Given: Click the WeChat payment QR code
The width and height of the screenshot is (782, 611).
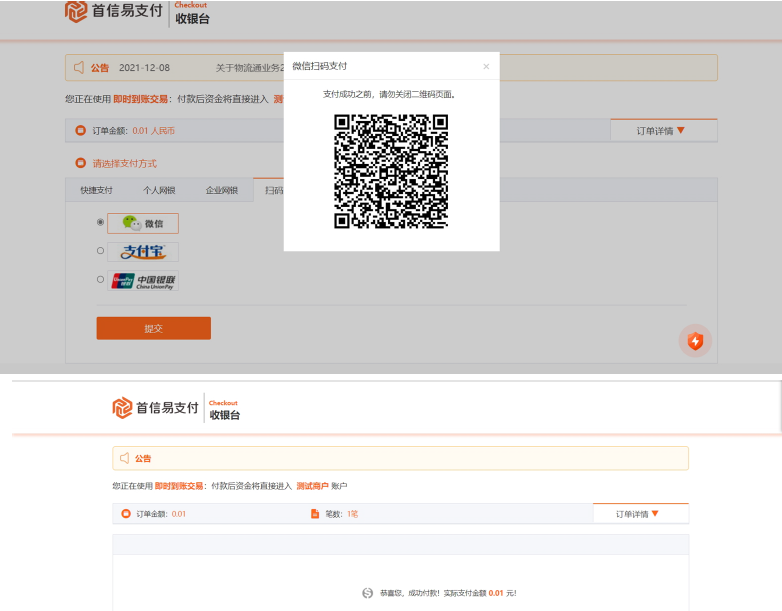Looking at the screenshot, I should [391, 171].
